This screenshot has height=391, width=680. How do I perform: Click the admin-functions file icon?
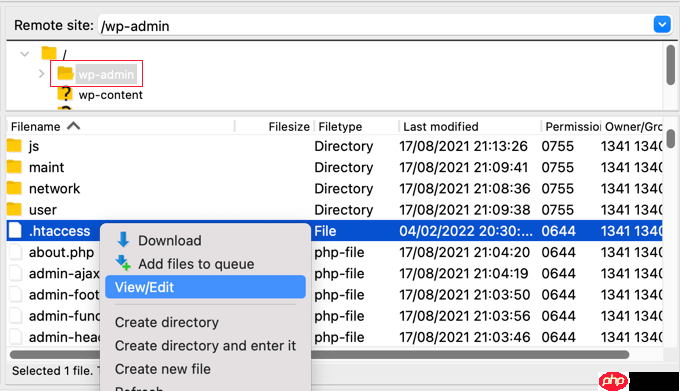(15, 316)
